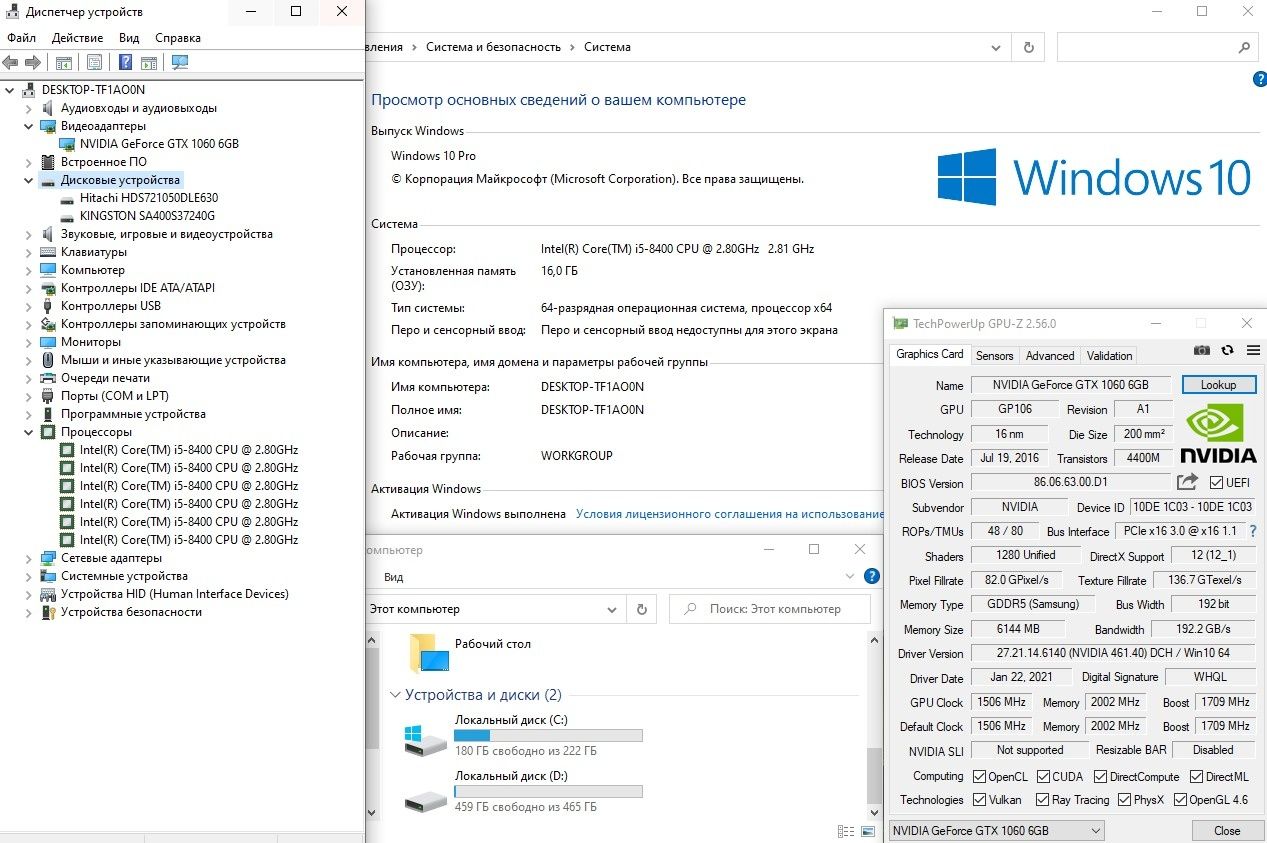
Task: Click the Local Disk (D:) usage bar
Action: click(x=548, y=791)
